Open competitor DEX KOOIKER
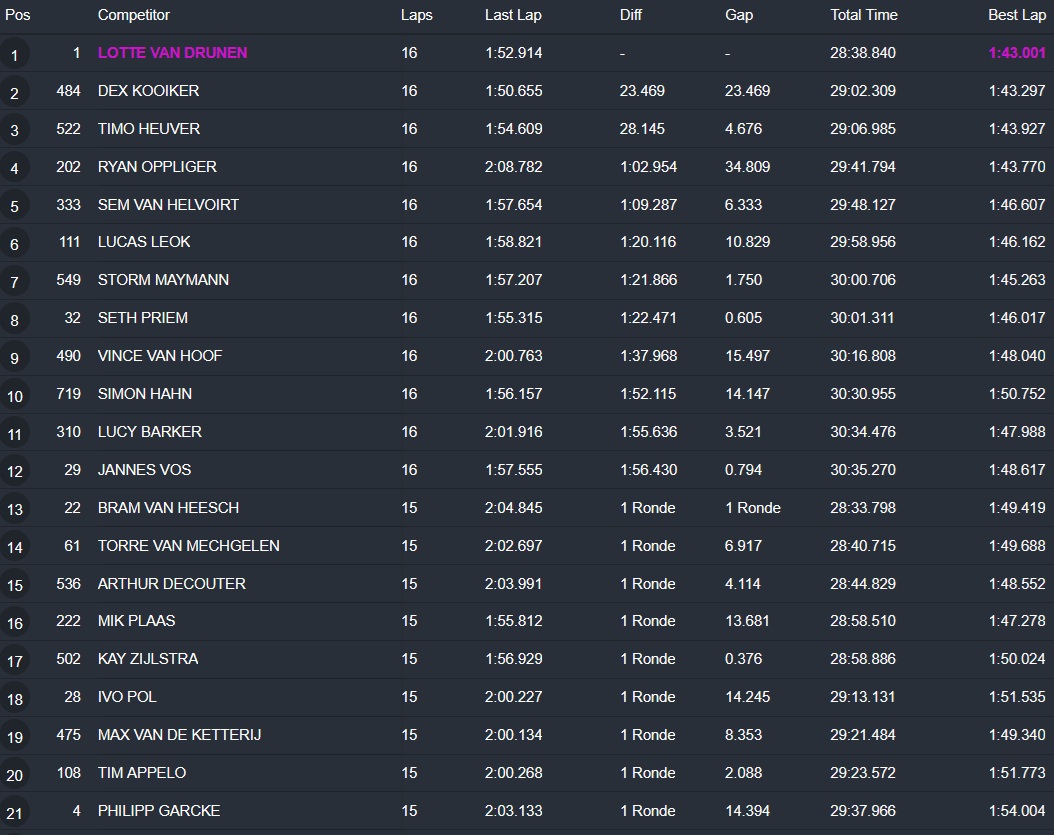The width and height of the screenshot is (1054, 835). tap(148, 91)
